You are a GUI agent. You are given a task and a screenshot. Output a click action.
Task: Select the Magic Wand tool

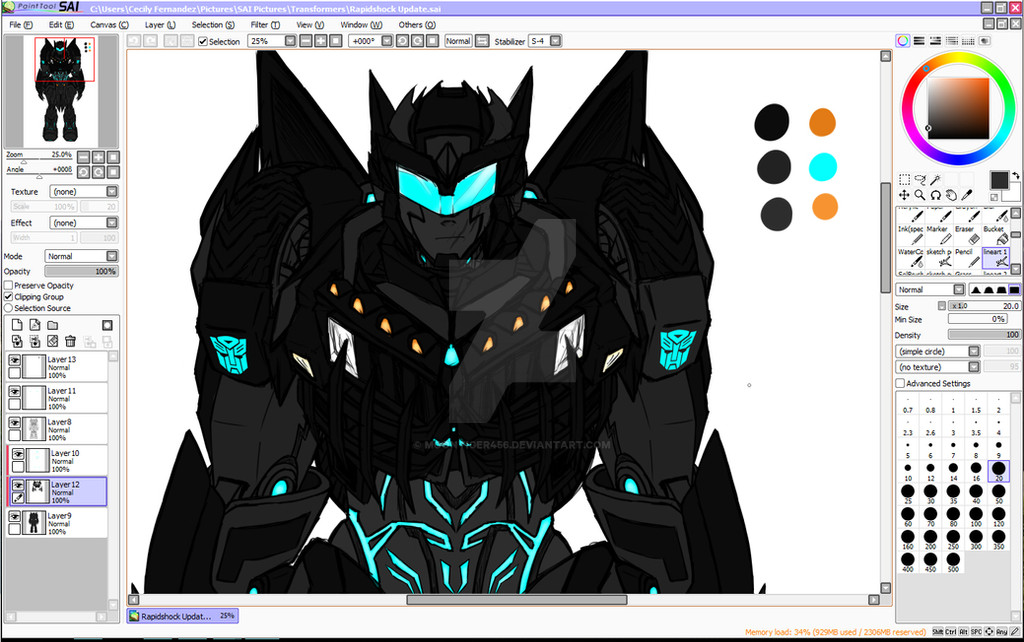936,180
